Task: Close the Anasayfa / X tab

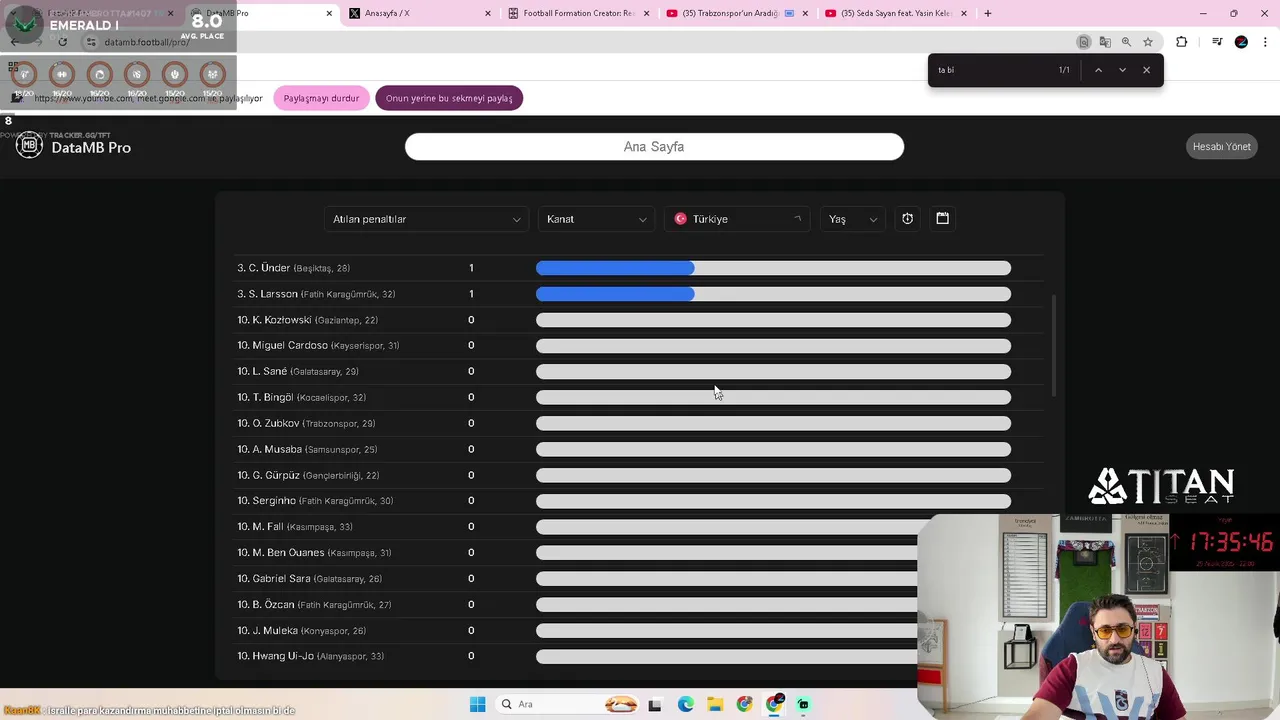Action: (x=488, y=13)
